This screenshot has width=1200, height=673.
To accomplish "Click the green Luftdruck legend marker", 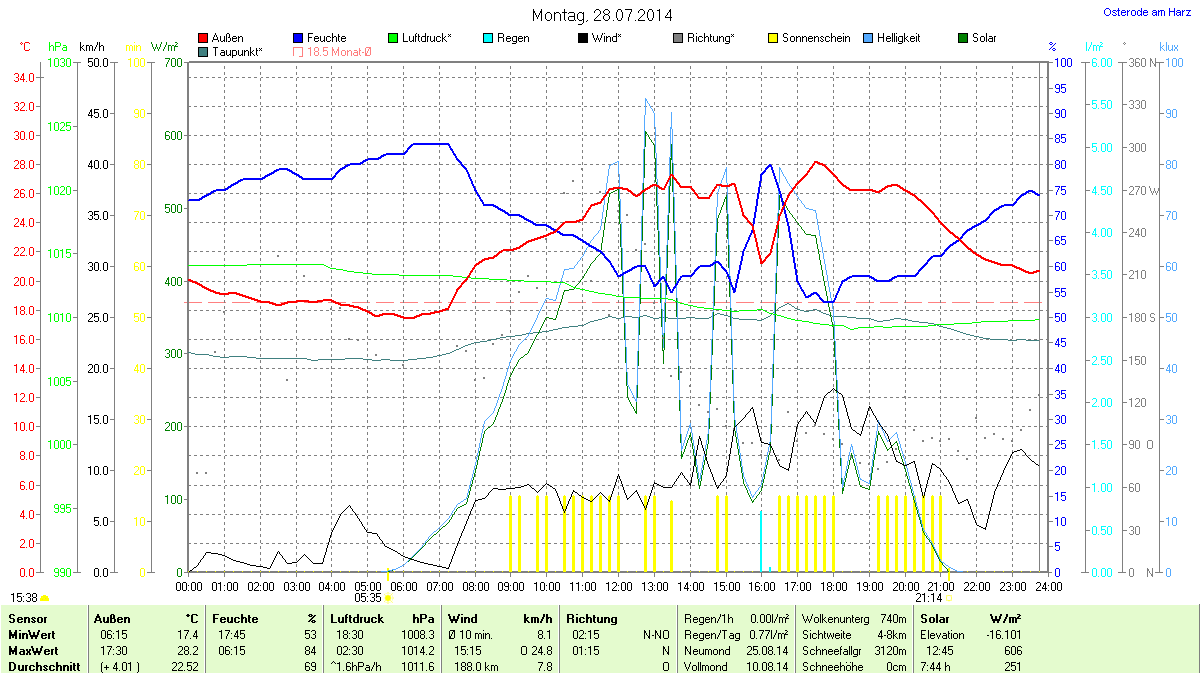I will point(394,38).
